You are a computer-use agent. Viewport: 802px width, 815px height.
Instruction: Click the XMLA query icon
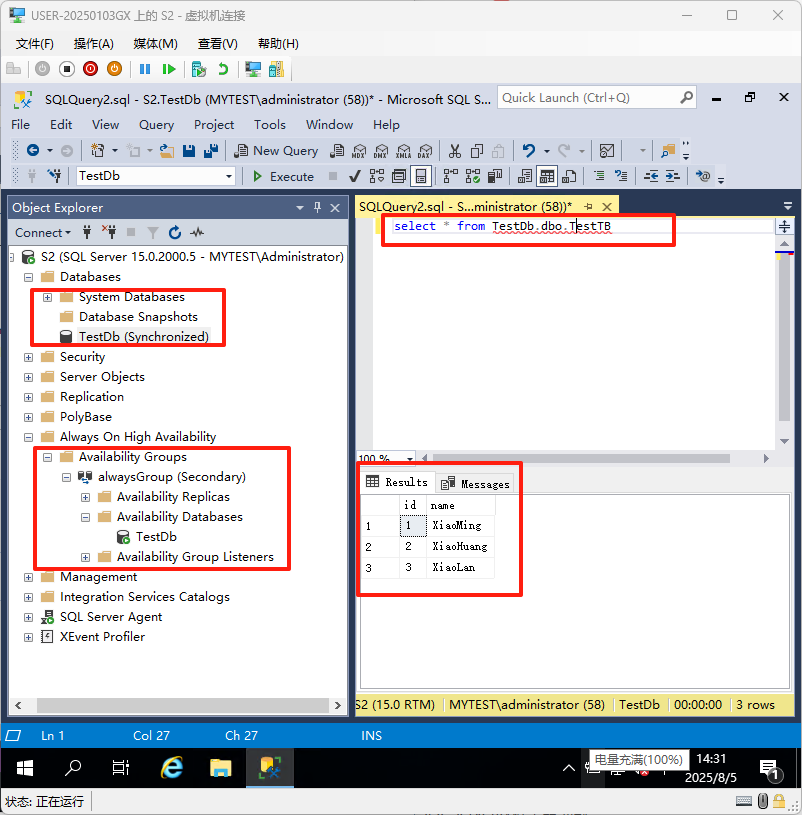tap(403, 151)
